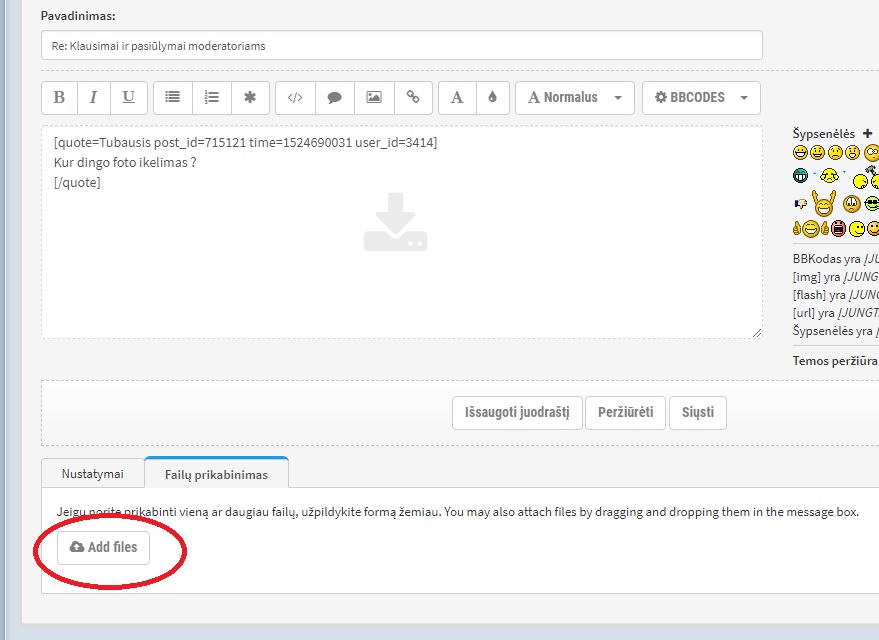879x640 pixels.
Task: Expand smilies with the plus icon
Action: [x=867, y=133]
